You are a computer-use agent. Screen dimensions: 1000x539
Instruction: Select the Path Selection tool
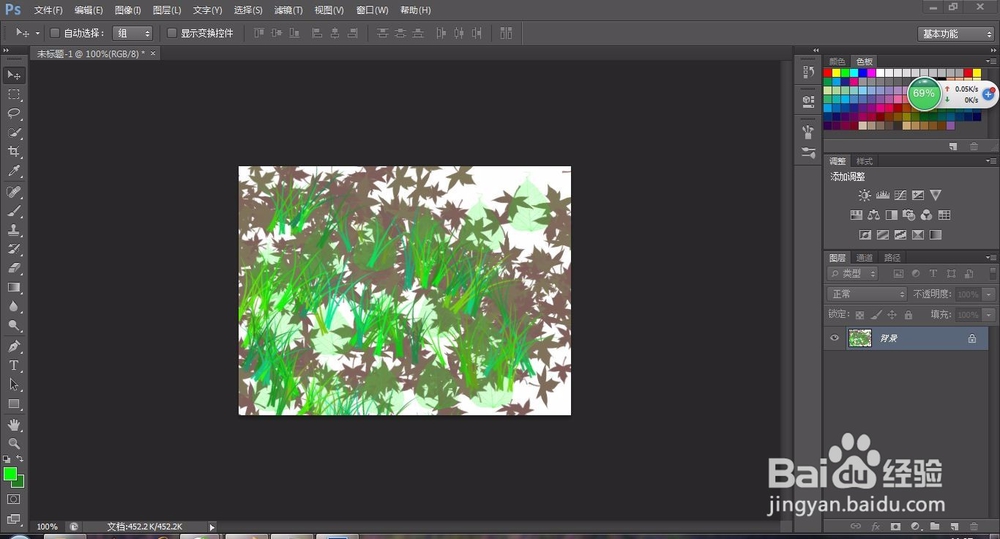tap(14, 385)
